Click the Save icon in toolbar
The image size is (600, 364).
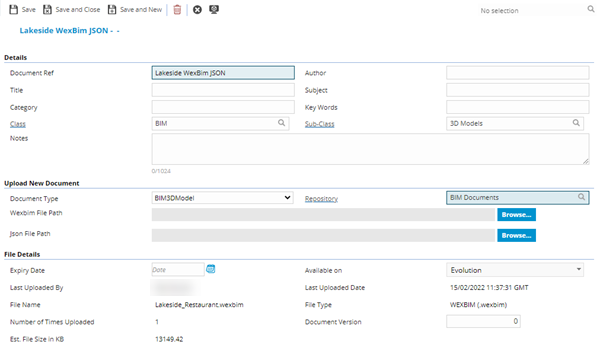point(13,10)
